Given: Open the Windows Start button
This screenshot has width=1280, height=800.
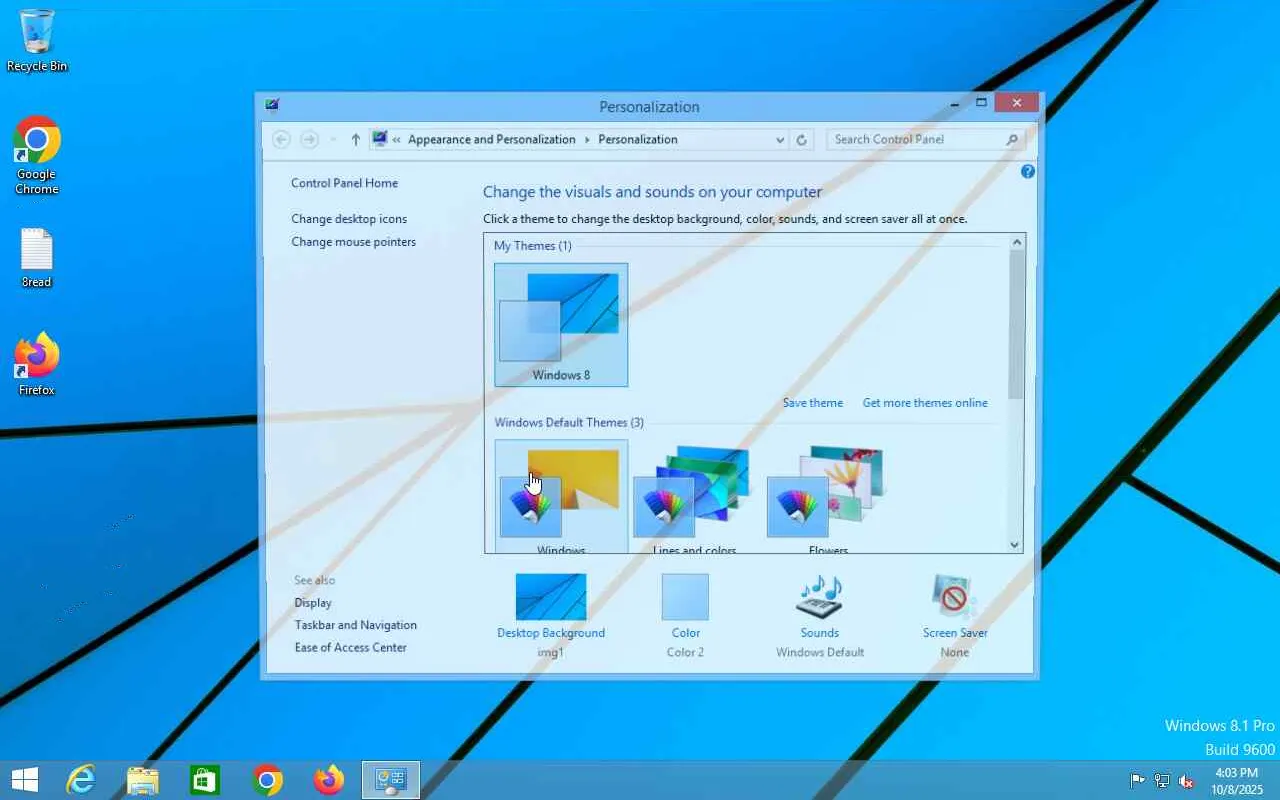Looking at the screenshot, I should pyautogui.click(x=25, y=780).
